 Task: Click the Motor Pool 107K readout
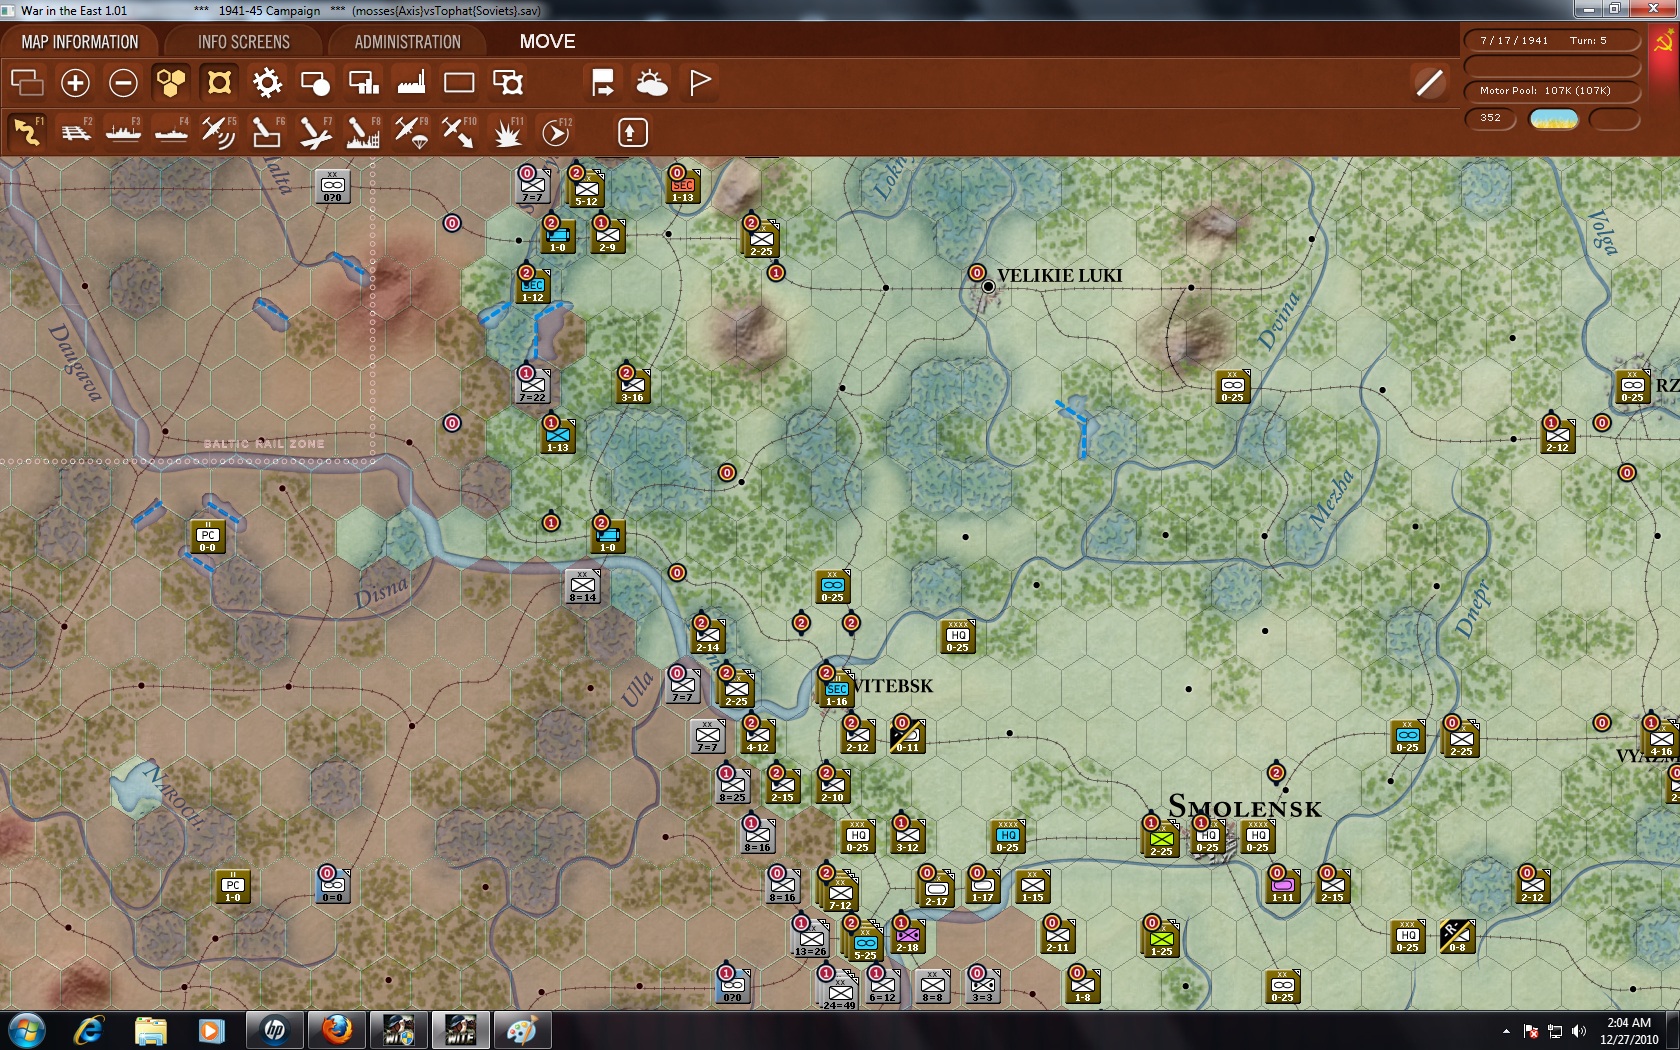1552,91
